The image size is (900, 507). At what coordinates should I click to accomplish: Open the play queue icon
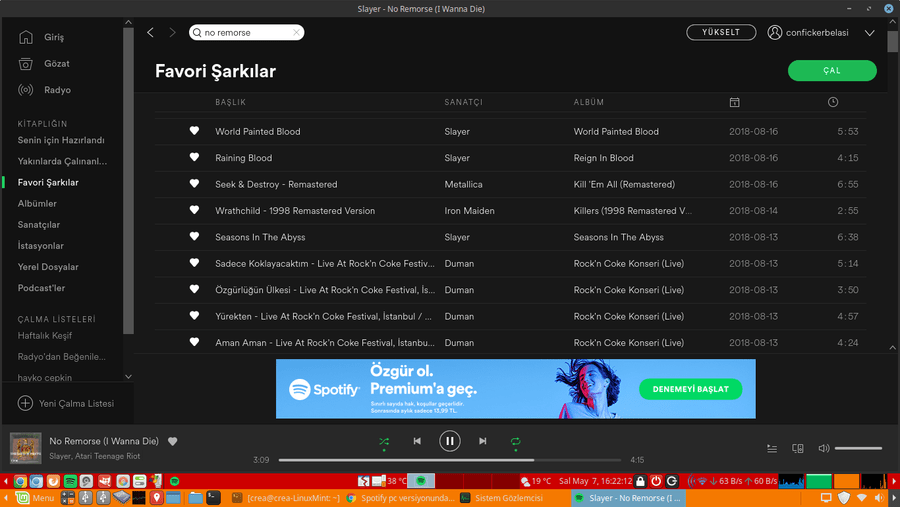(x=772, y=448)
